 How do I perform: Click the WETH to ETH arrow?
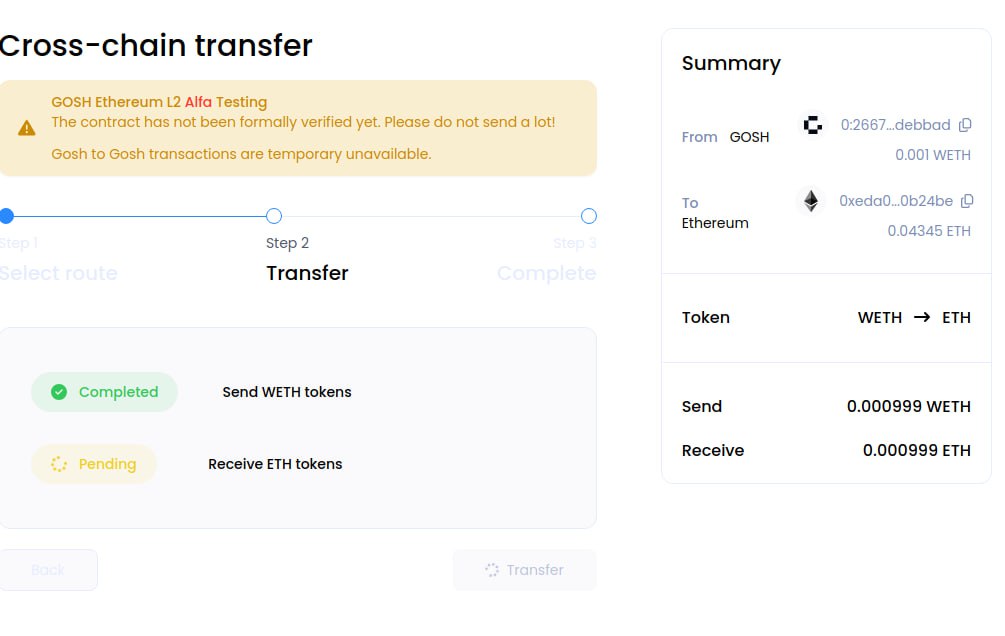click(922, 318)
